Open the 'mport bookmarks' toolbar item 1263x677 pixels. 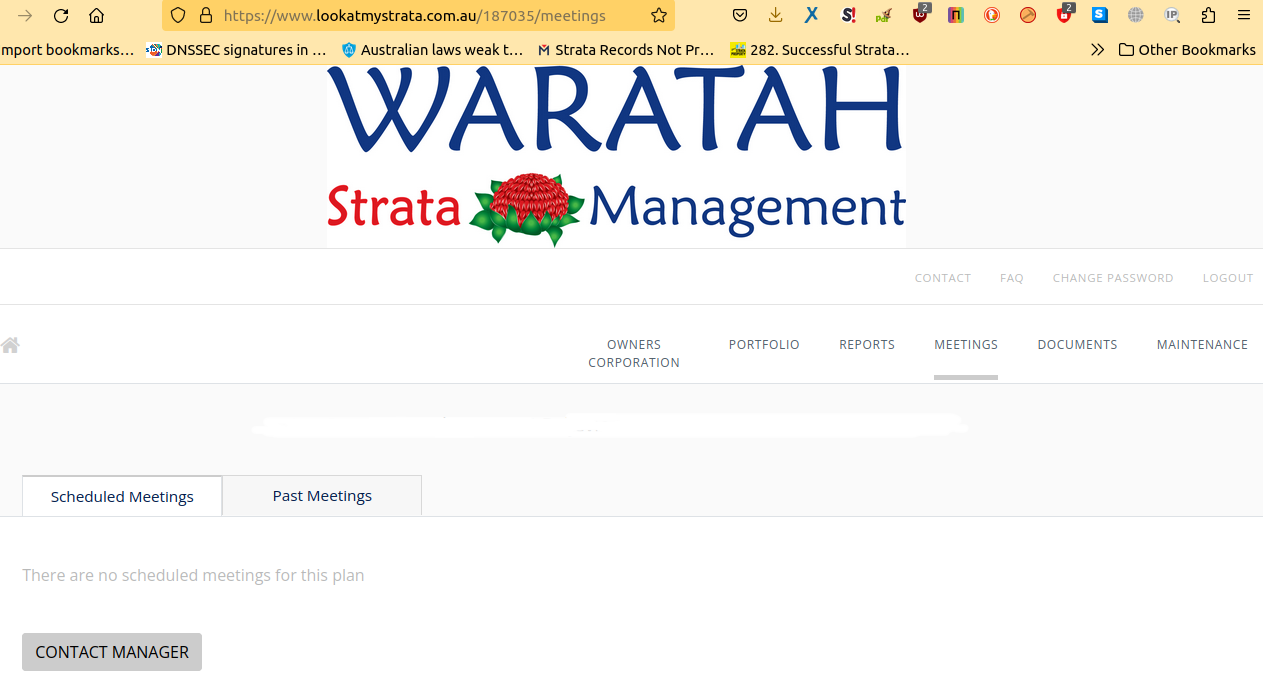point(67,49)
